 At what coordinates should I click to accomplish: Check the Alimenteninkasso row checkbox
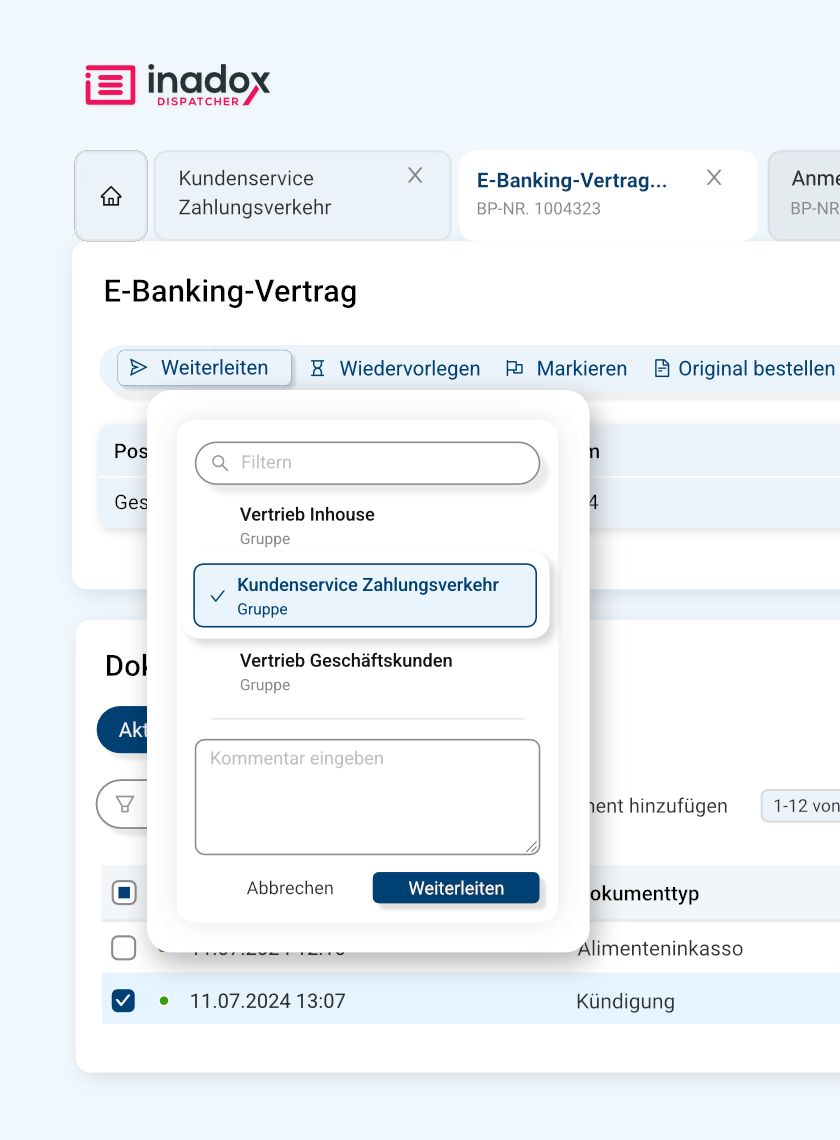(x=124, y=948)
